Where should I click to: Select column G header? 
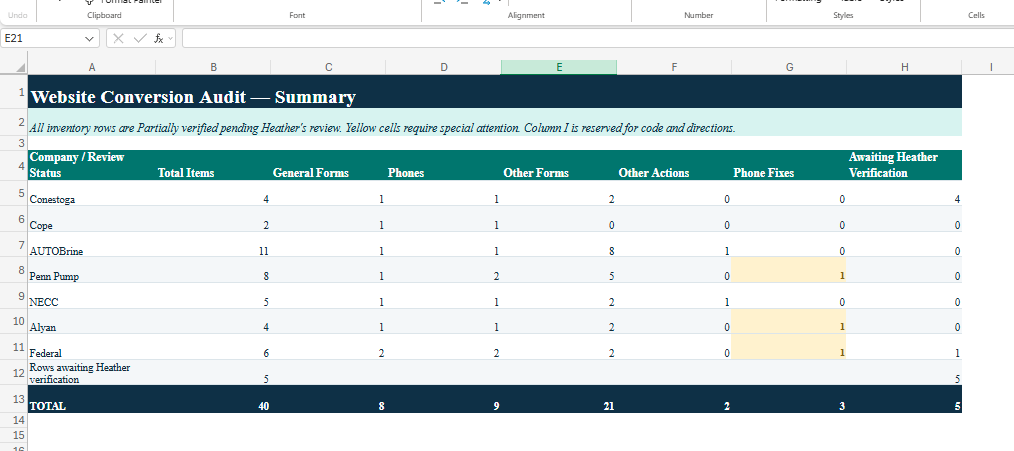pyautogui.click(x=789, y=67)
